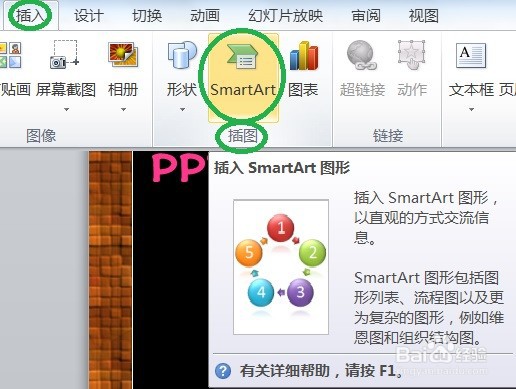This screenshot has width=516, height=389.
Task: Switch to the 设计 tab
Action: [x=89, y=16]
